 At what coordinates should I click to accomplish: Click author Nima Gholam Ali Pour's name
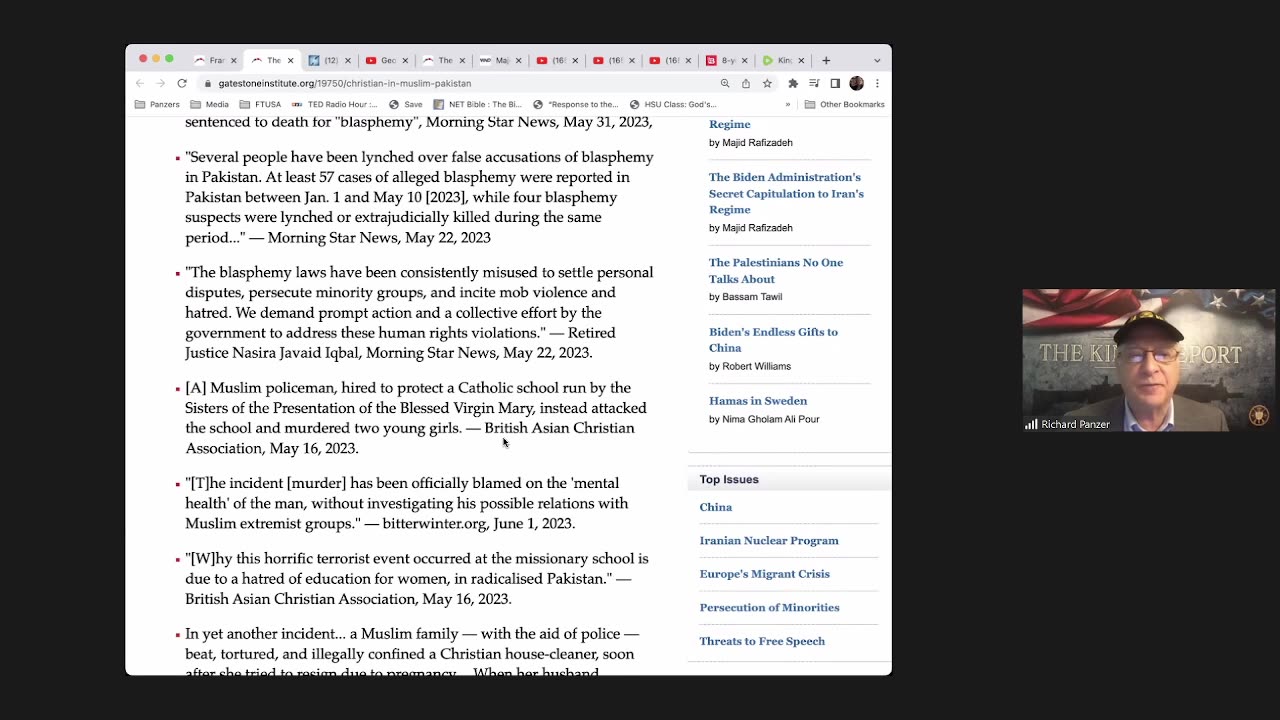click(771, 419)
